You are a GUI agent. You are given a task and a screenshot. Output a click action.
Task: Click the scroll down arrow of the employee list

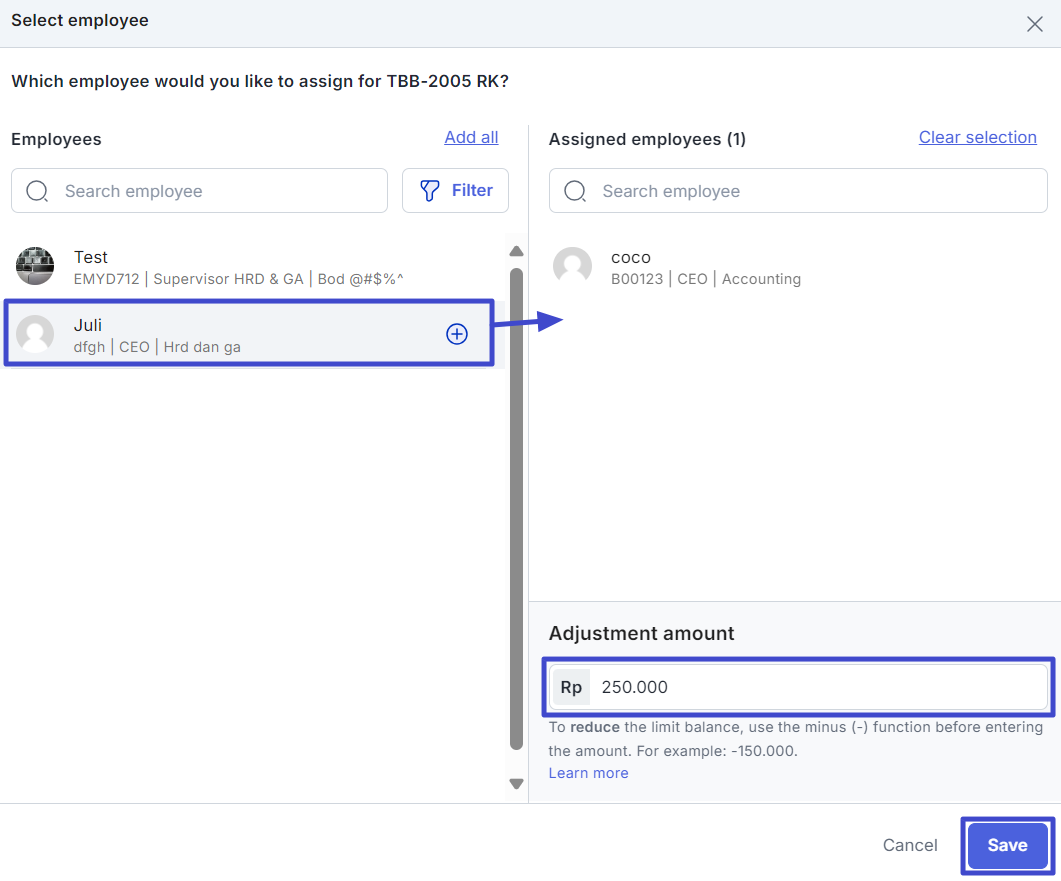click(x=516, y=784)
